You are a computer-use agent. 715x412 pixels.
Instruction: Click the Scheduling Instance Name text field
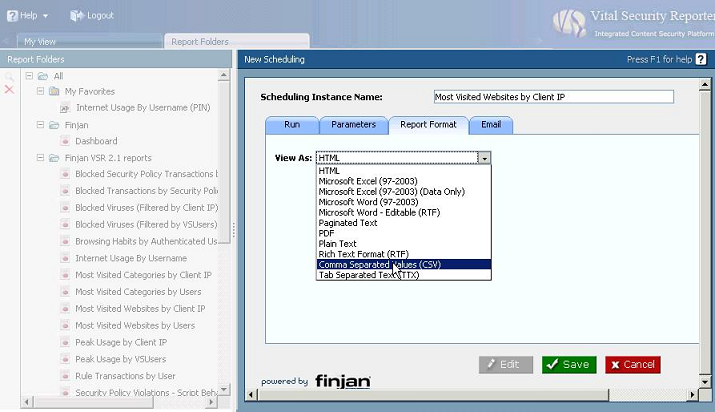point(553,97)
